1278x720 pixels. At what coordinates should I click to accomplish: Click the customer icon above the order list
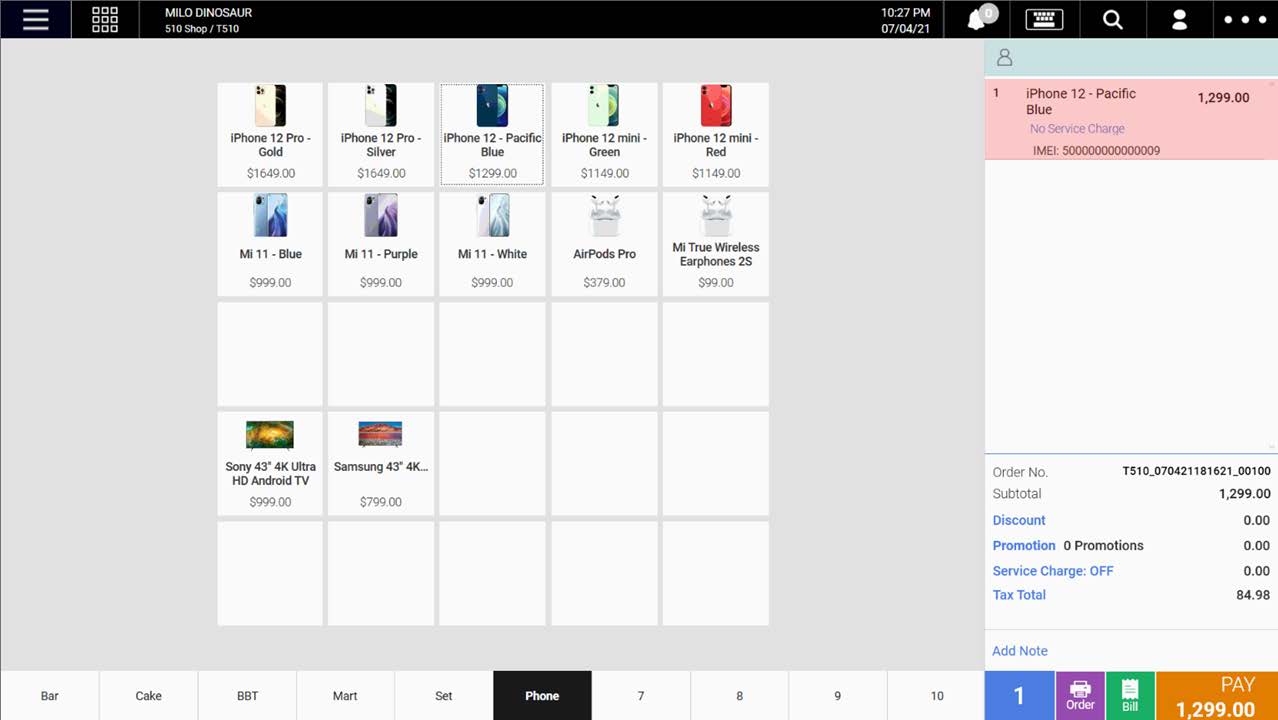[x=1005, y=58]
